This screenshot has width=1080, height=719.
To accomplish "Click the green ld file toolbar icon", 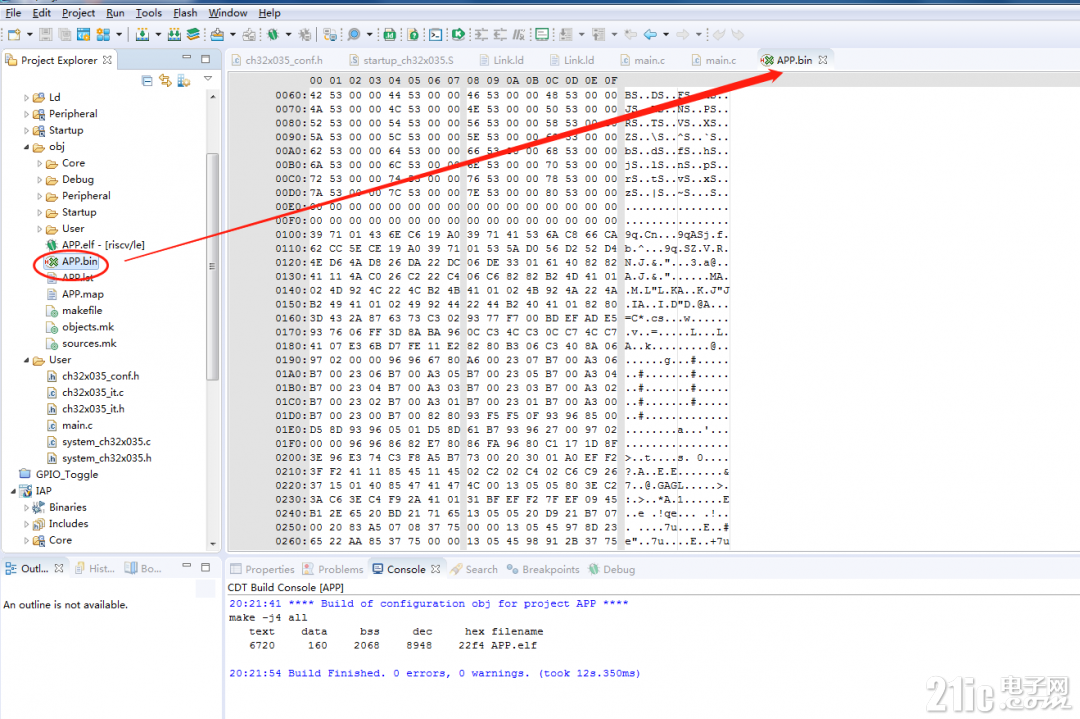I will (x=389, y=34).
